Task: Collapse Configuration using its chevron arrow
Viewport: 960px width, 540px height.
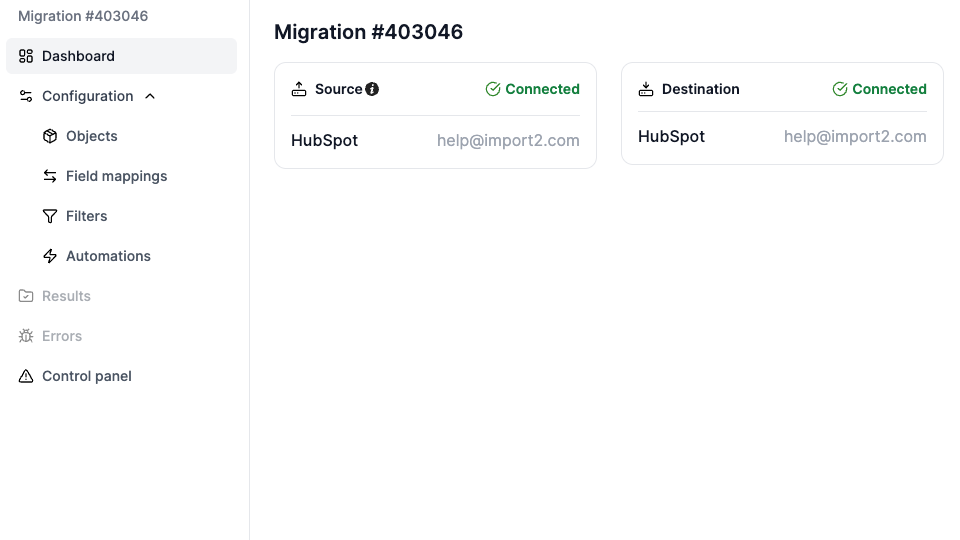Action: (x=150, y=96)
